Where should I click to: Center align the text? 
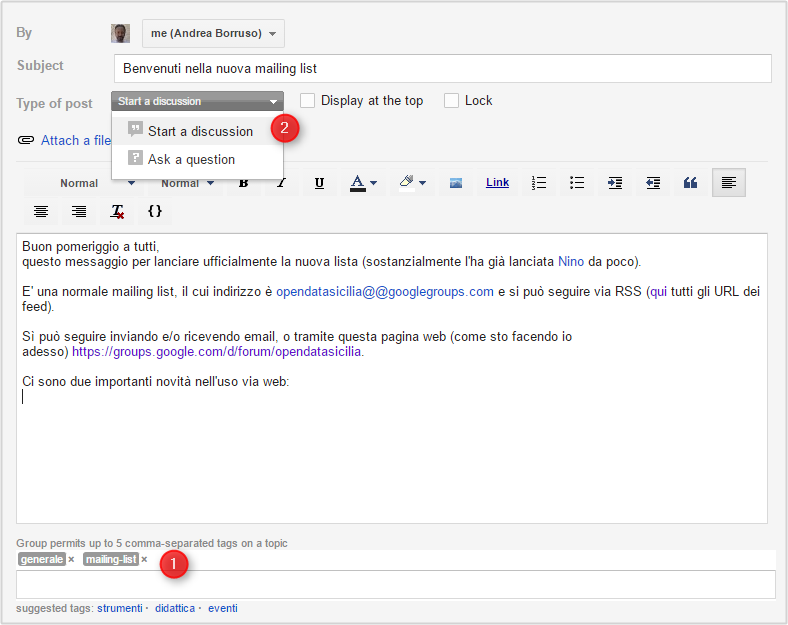coord(41,211)
